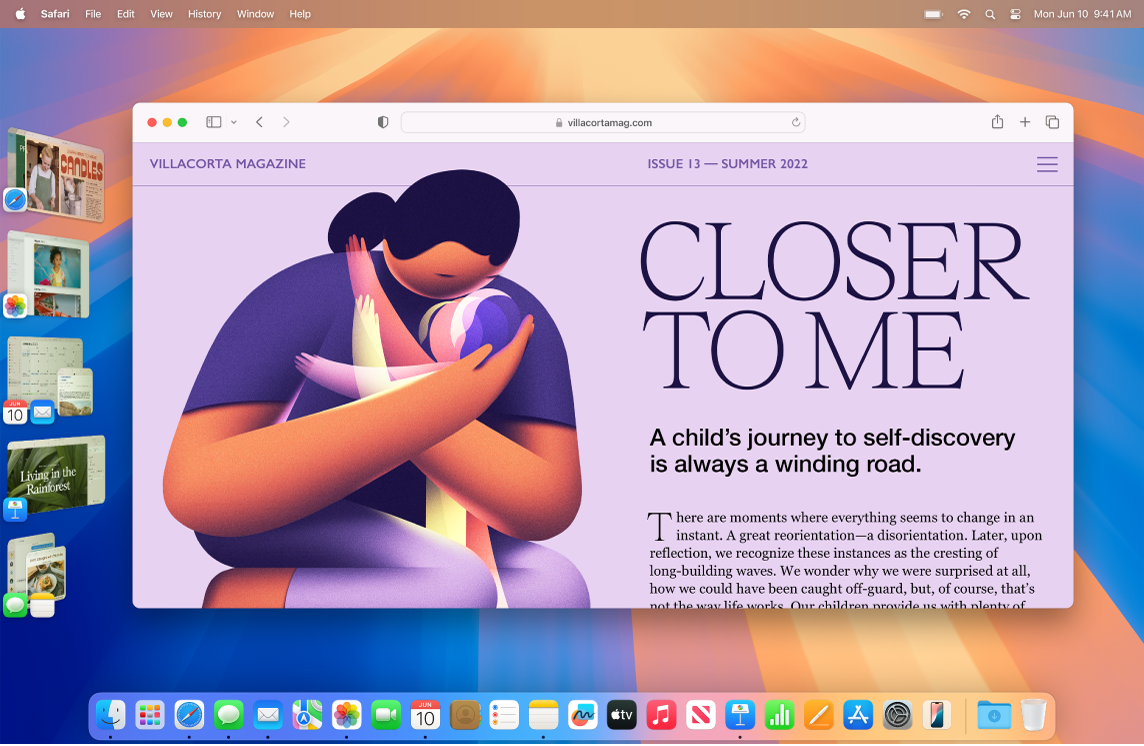Open the magazine's hamburger menu

point(1047,164)
